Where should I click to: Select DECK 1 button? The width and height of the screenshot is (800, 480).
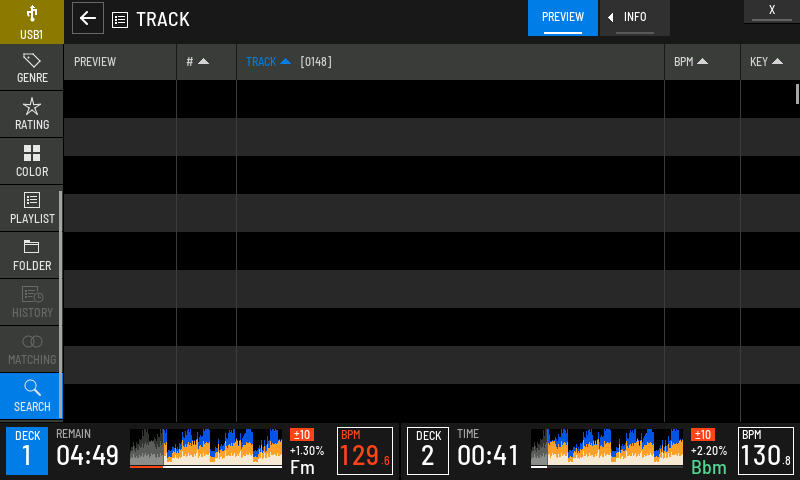27,451
